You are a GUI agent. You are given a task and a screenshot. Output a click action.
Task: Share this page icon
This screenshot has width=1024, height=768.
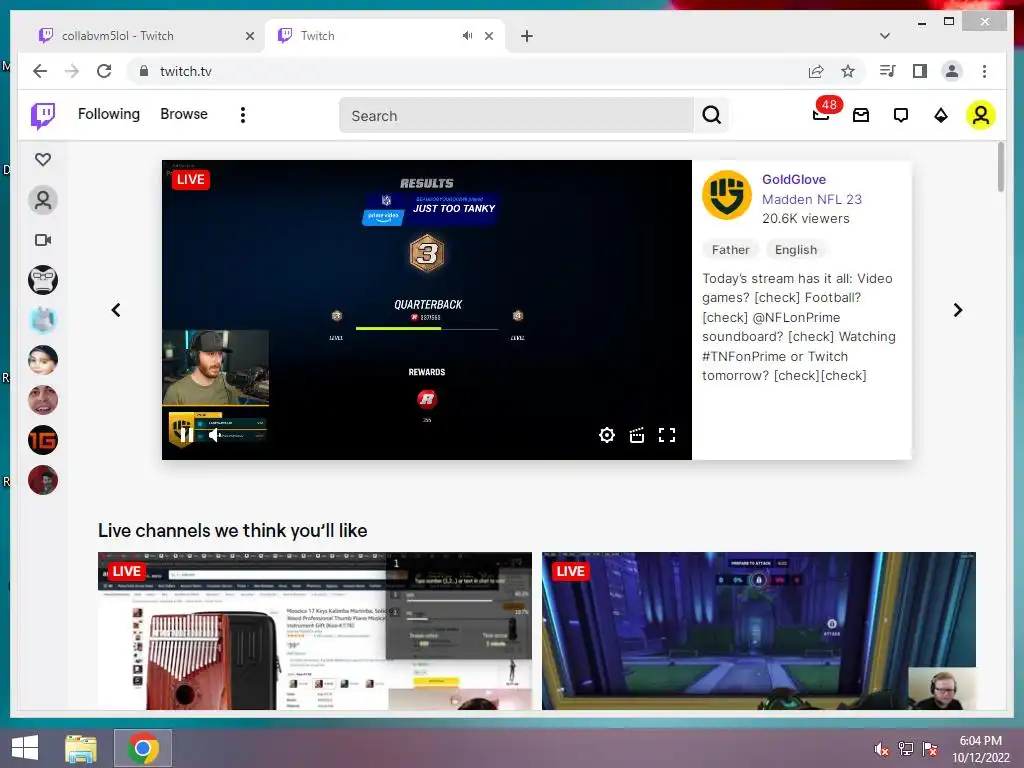click(x=816, y=71)
